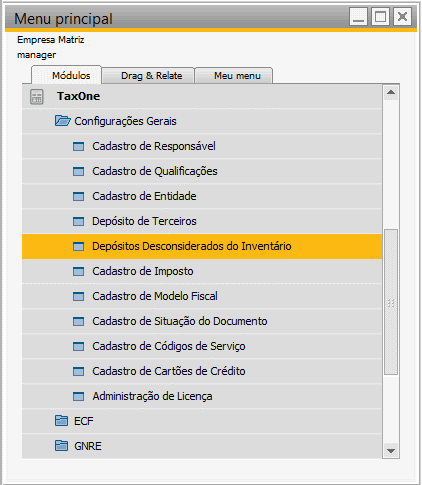This screenshot has width=422, height=485.
Task: Collapse the Configurações Gerais open folder
Action: click(62, 121)
